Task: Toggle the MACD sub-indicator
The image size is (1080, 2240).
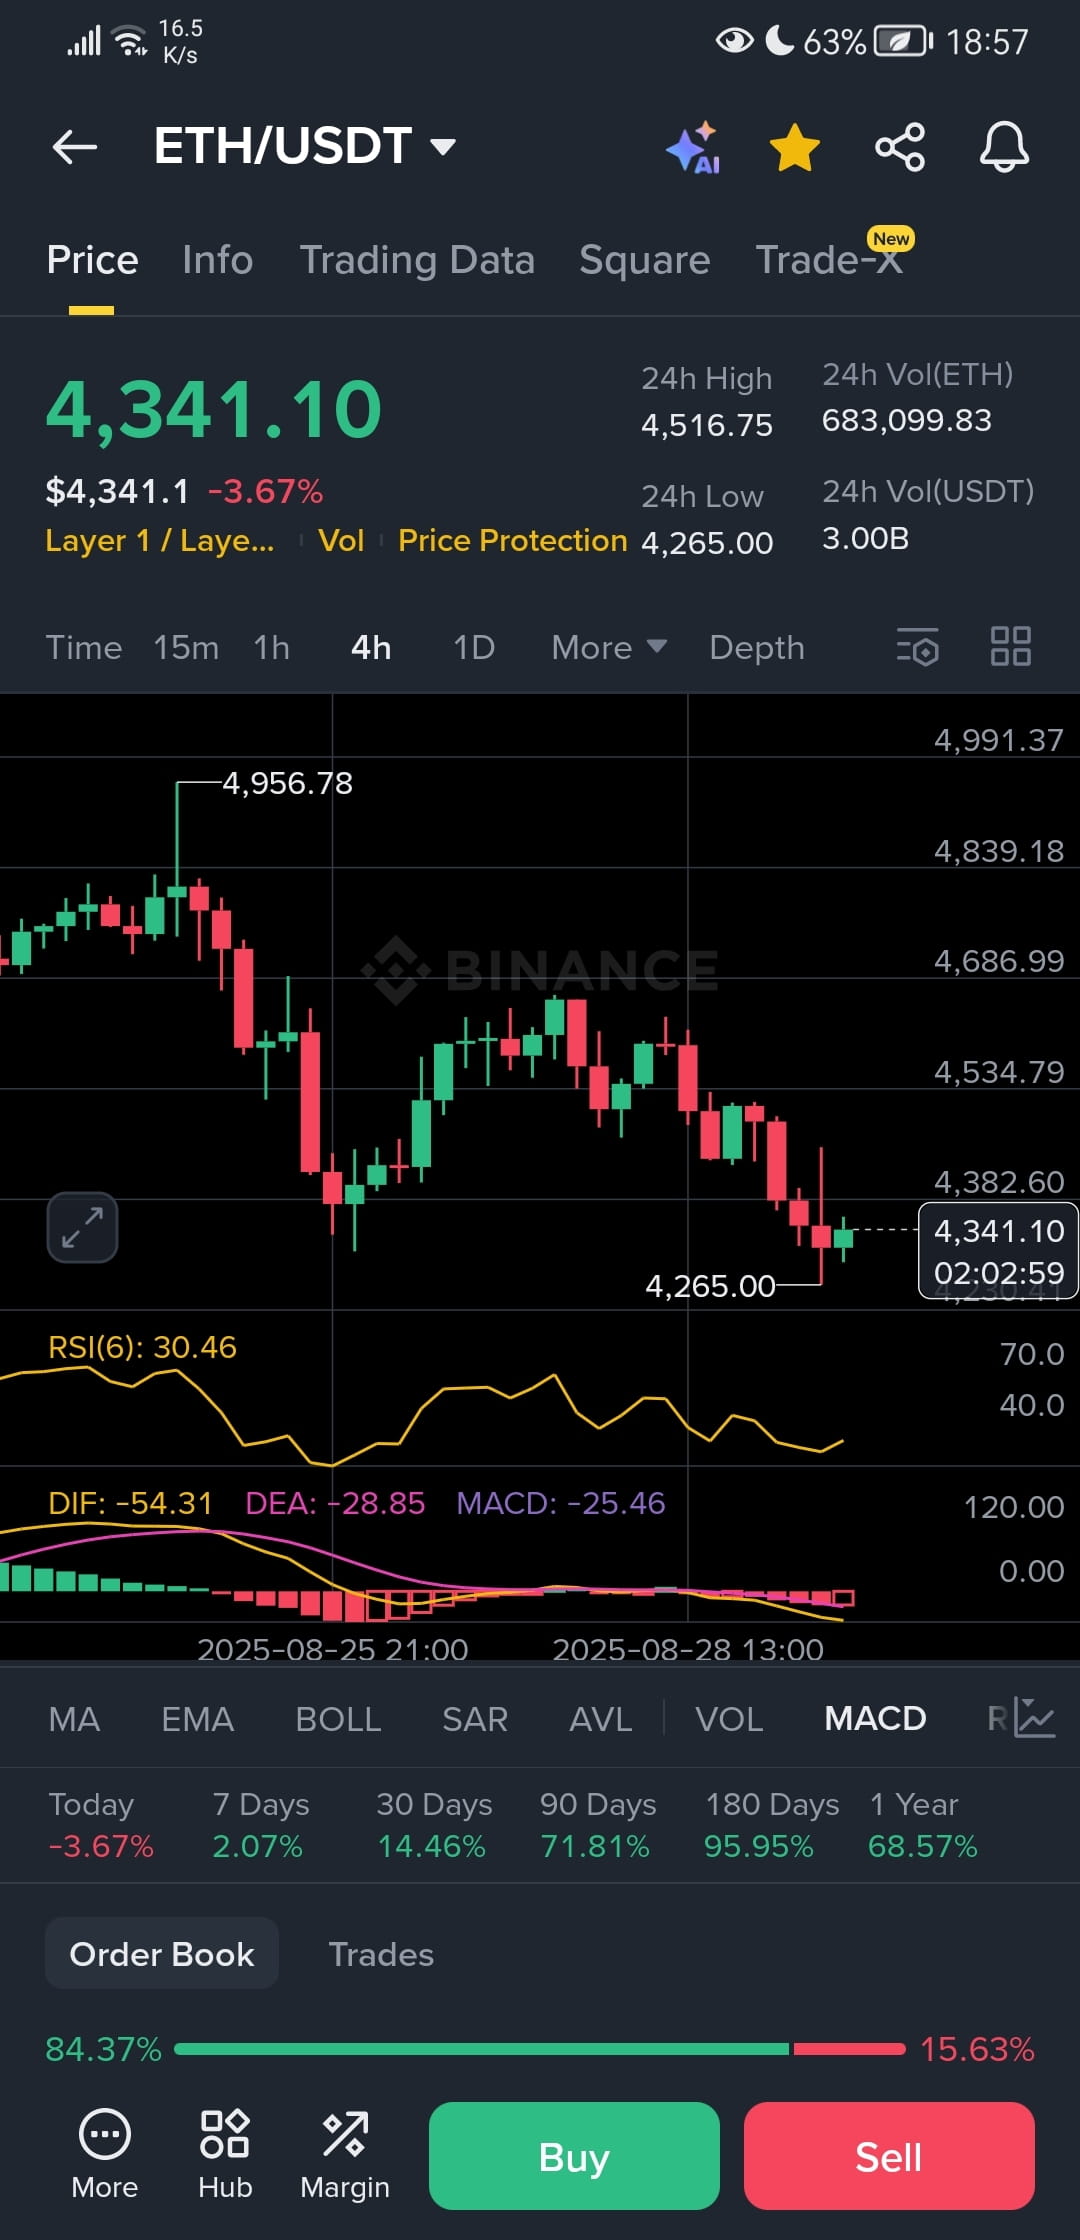Action: pos(875,1719)
